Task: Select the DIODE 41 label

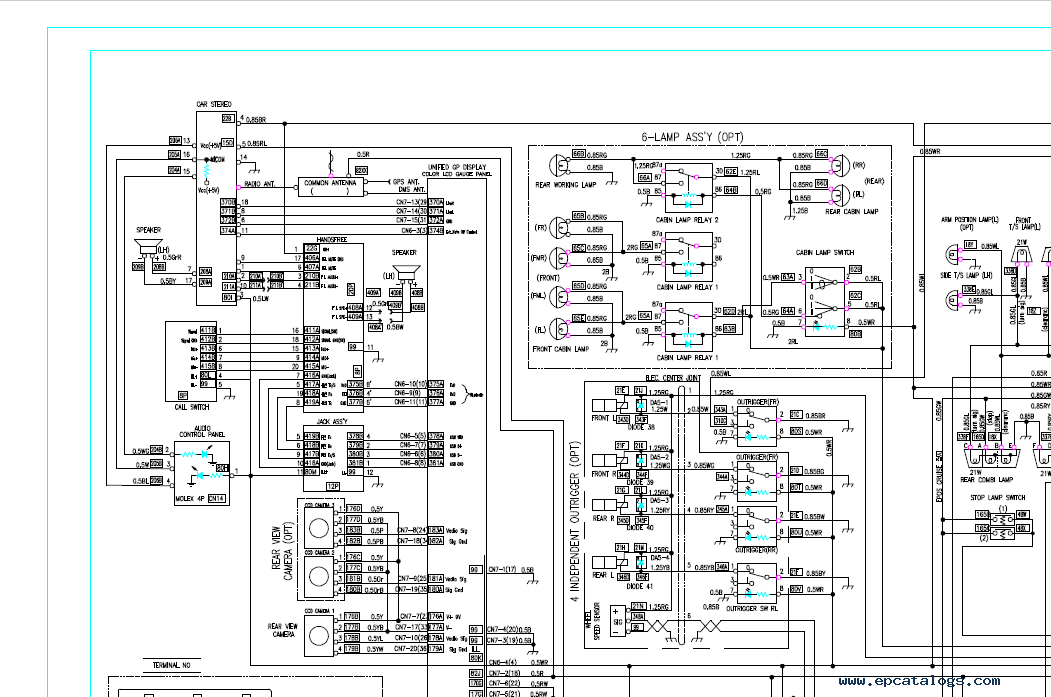Action: [639, 586]
